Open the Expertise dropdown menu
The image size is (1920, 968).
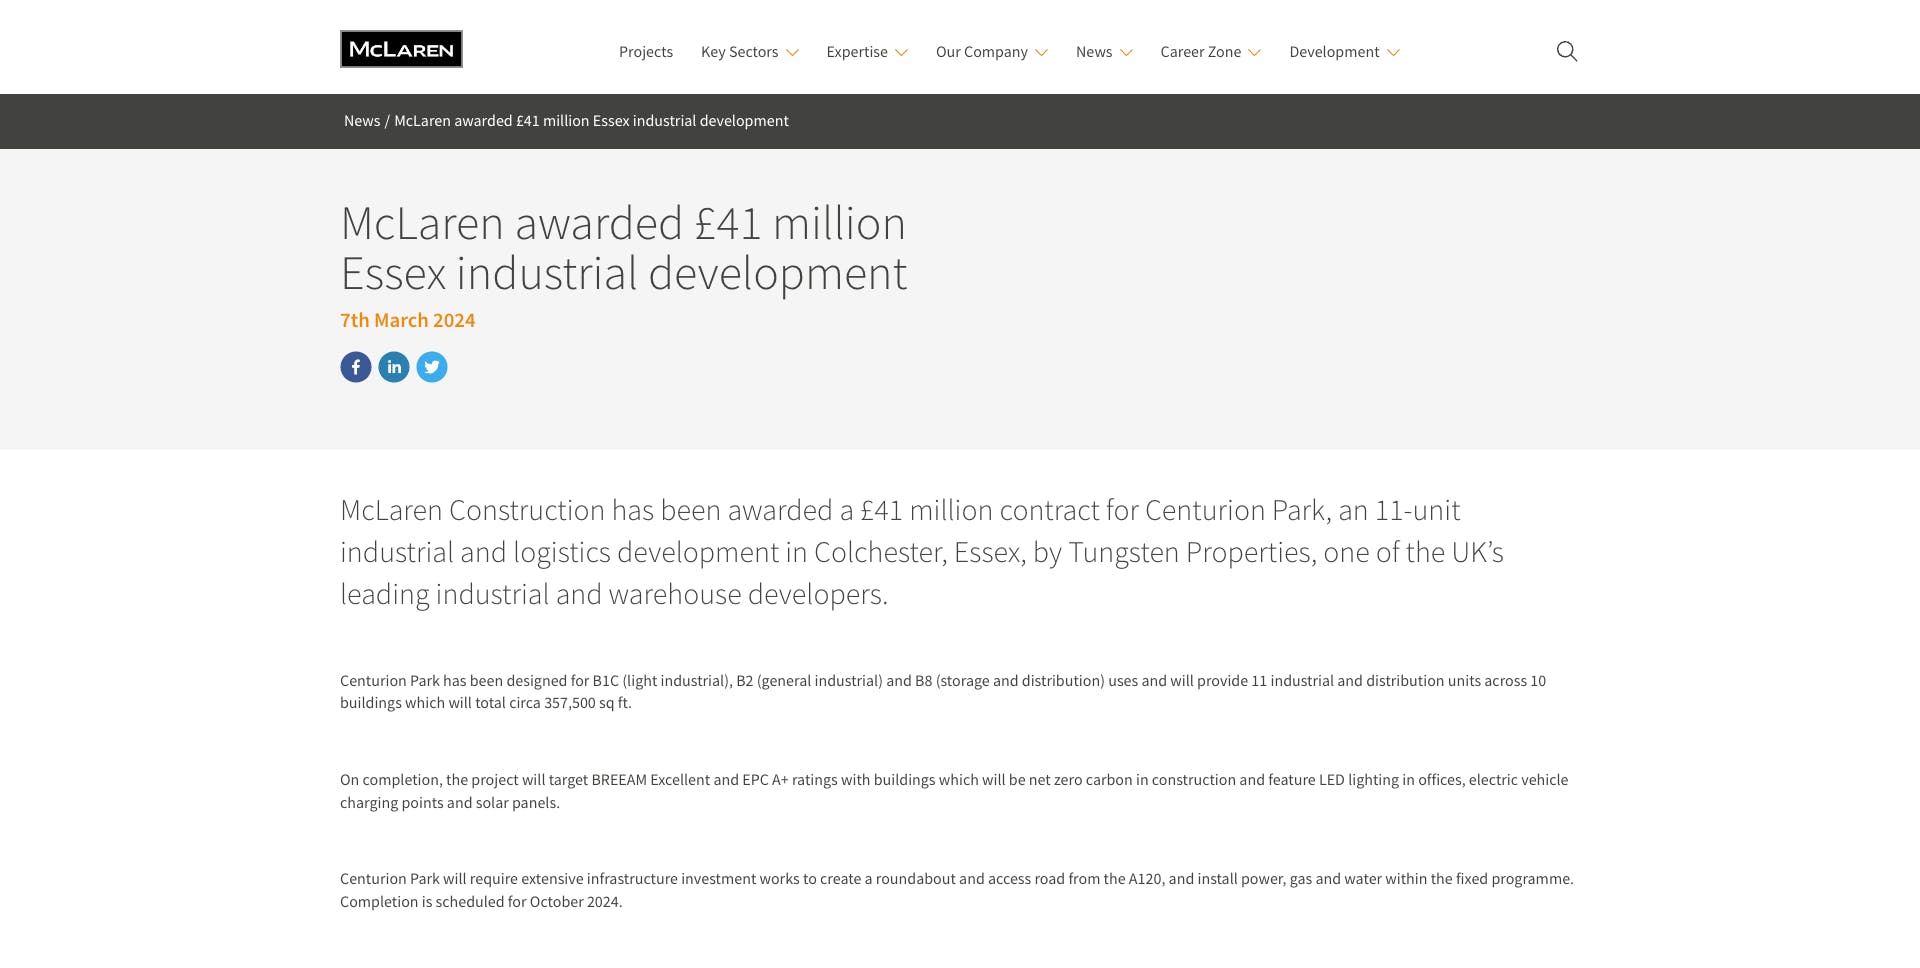[866, 52]
